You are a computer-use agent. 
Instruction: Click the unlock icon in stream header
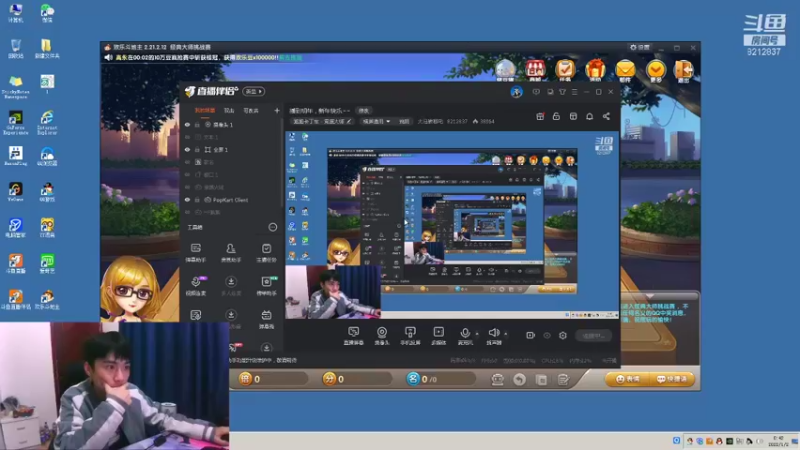point(556,116)
